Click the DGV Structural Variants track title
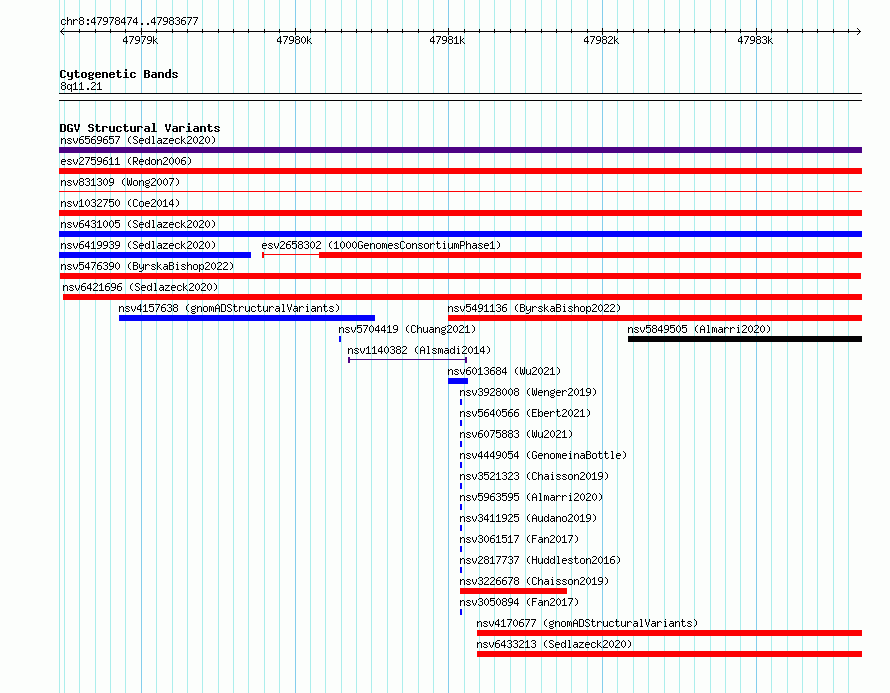Screen dimensions: 890x693 (140, 128)
